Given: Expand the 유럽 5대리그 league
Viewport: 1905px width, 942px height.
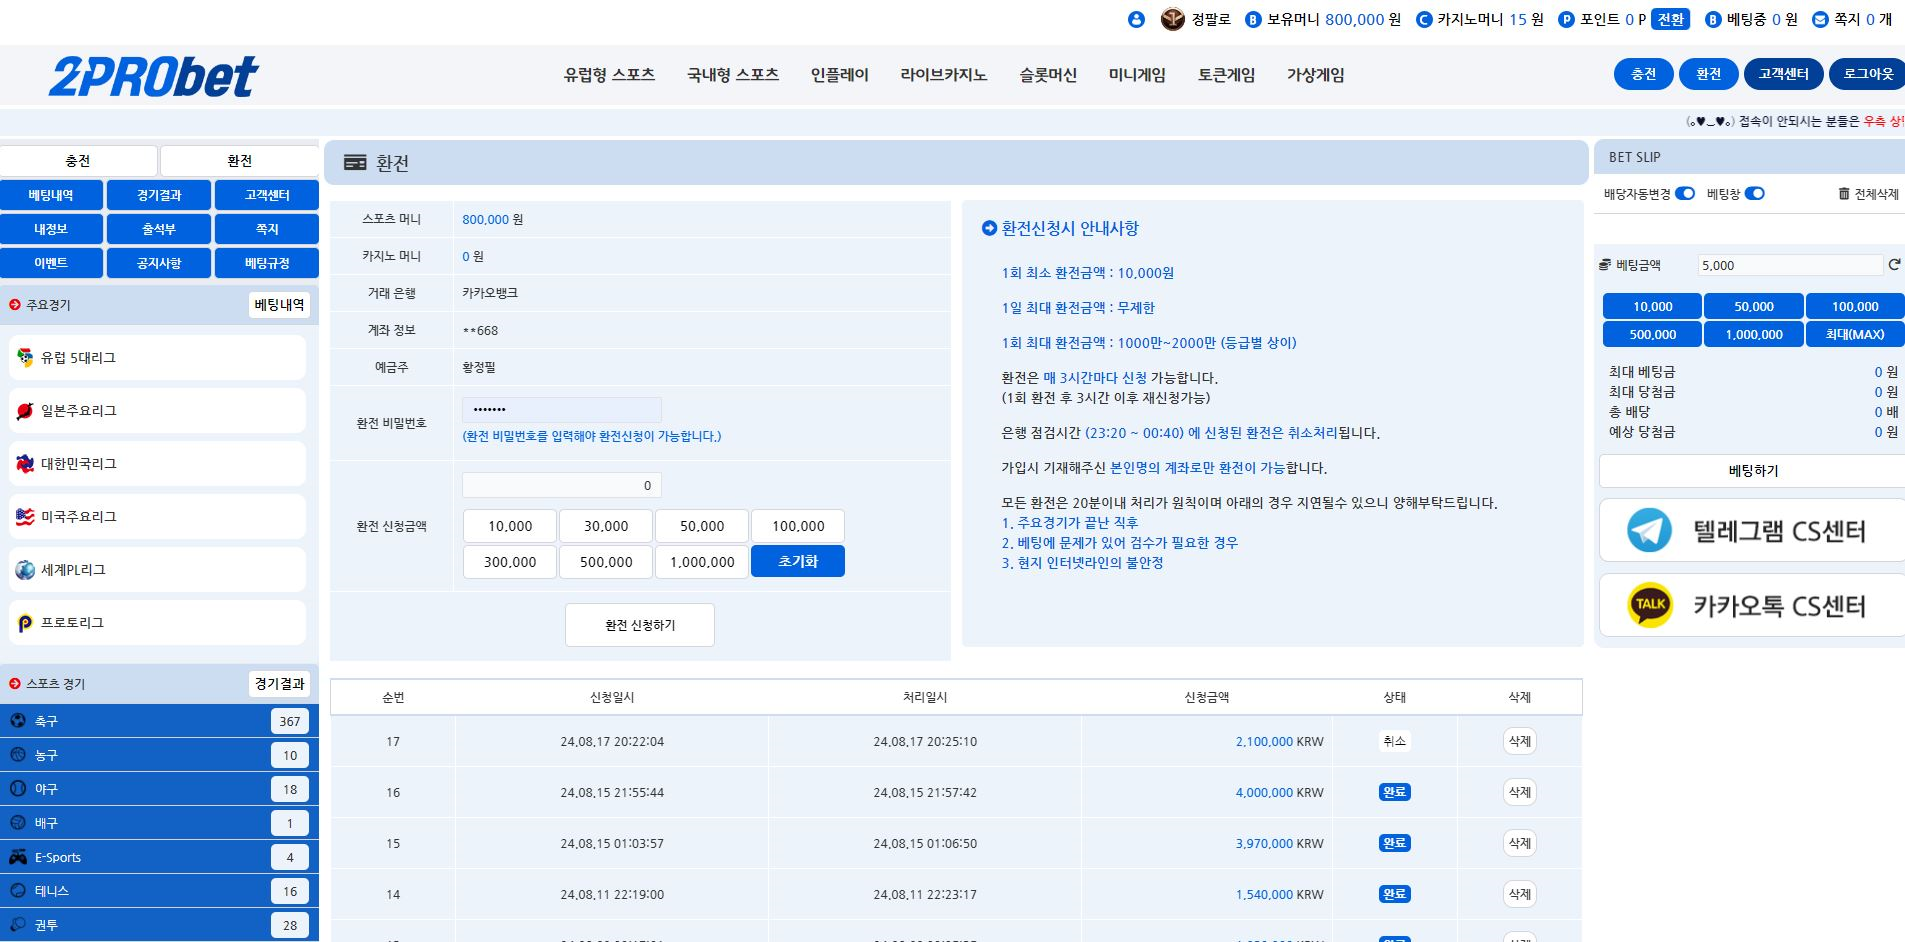Looking at the screenshot, I should click(x=157, y=358).
